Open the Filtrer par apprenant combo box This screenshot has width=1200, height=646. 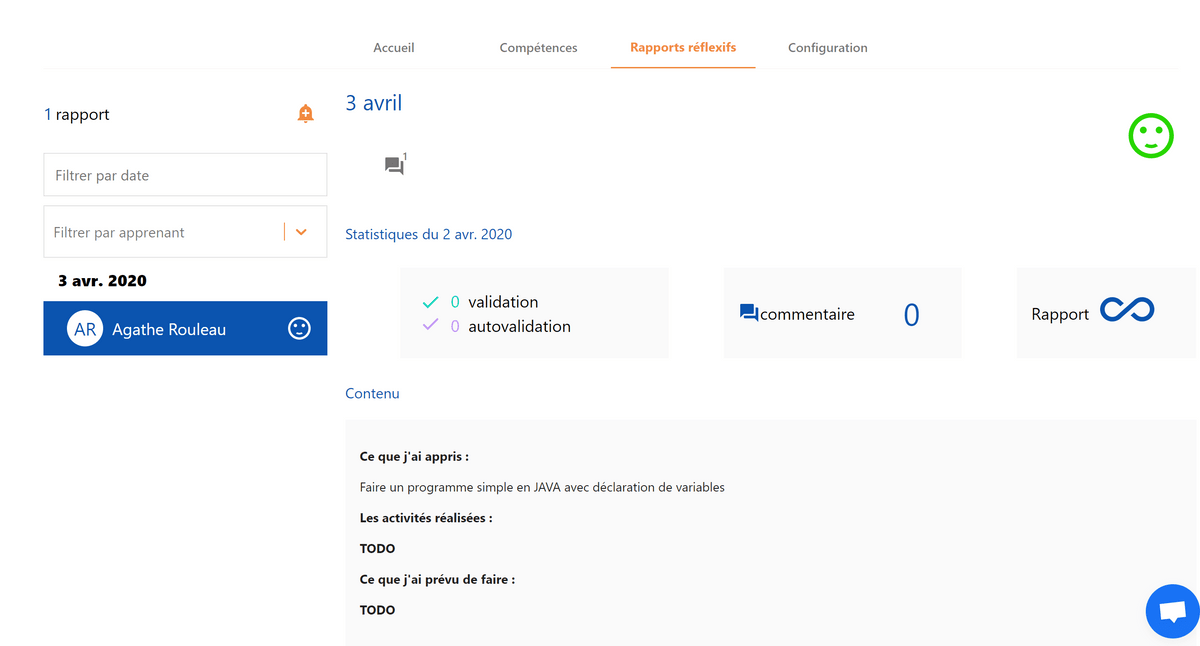[185, 232]
